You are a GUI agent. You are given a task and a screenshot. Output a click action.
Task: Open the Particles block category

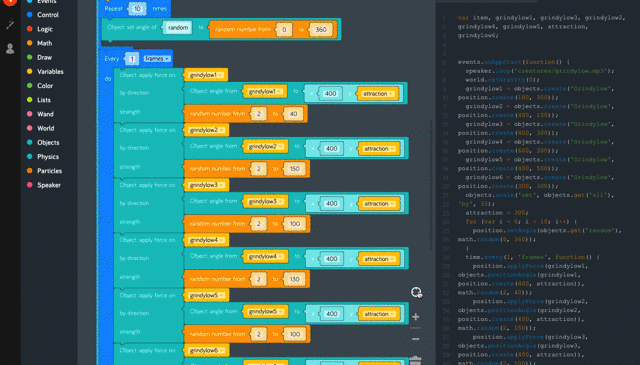(44, 171)
